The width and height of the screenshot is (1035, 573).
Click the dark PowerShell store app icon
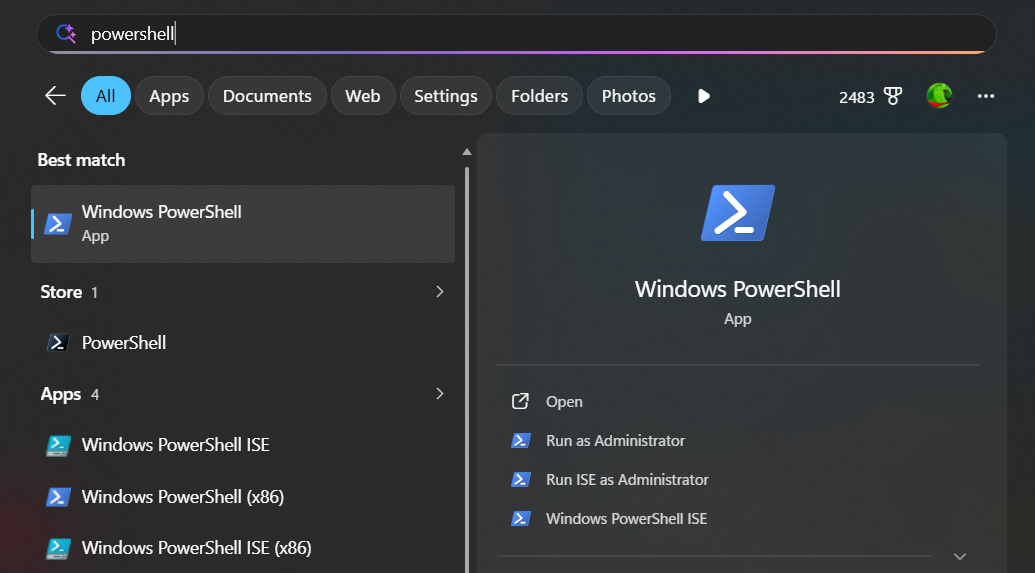[x=58, y=343]
